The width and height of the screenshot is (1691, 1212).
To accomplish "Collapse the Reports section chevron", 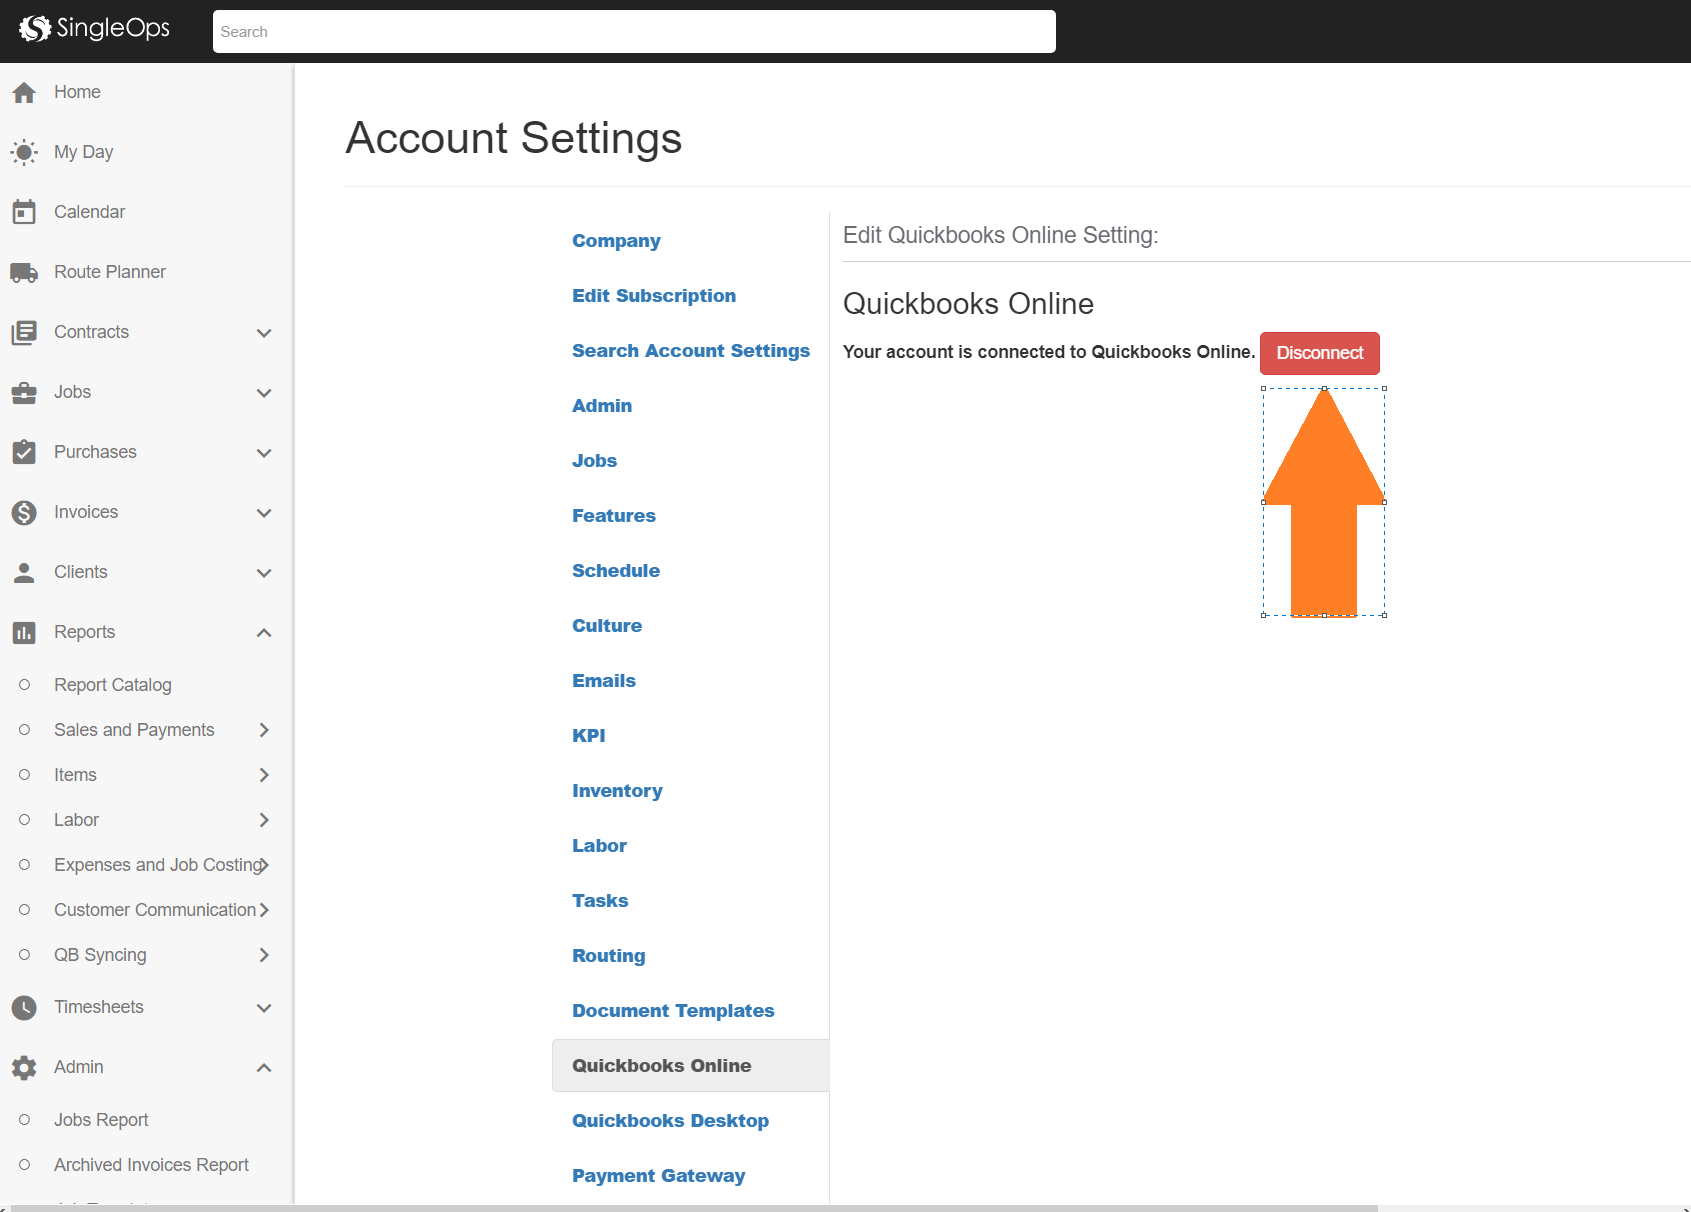I will coord(264,632).
